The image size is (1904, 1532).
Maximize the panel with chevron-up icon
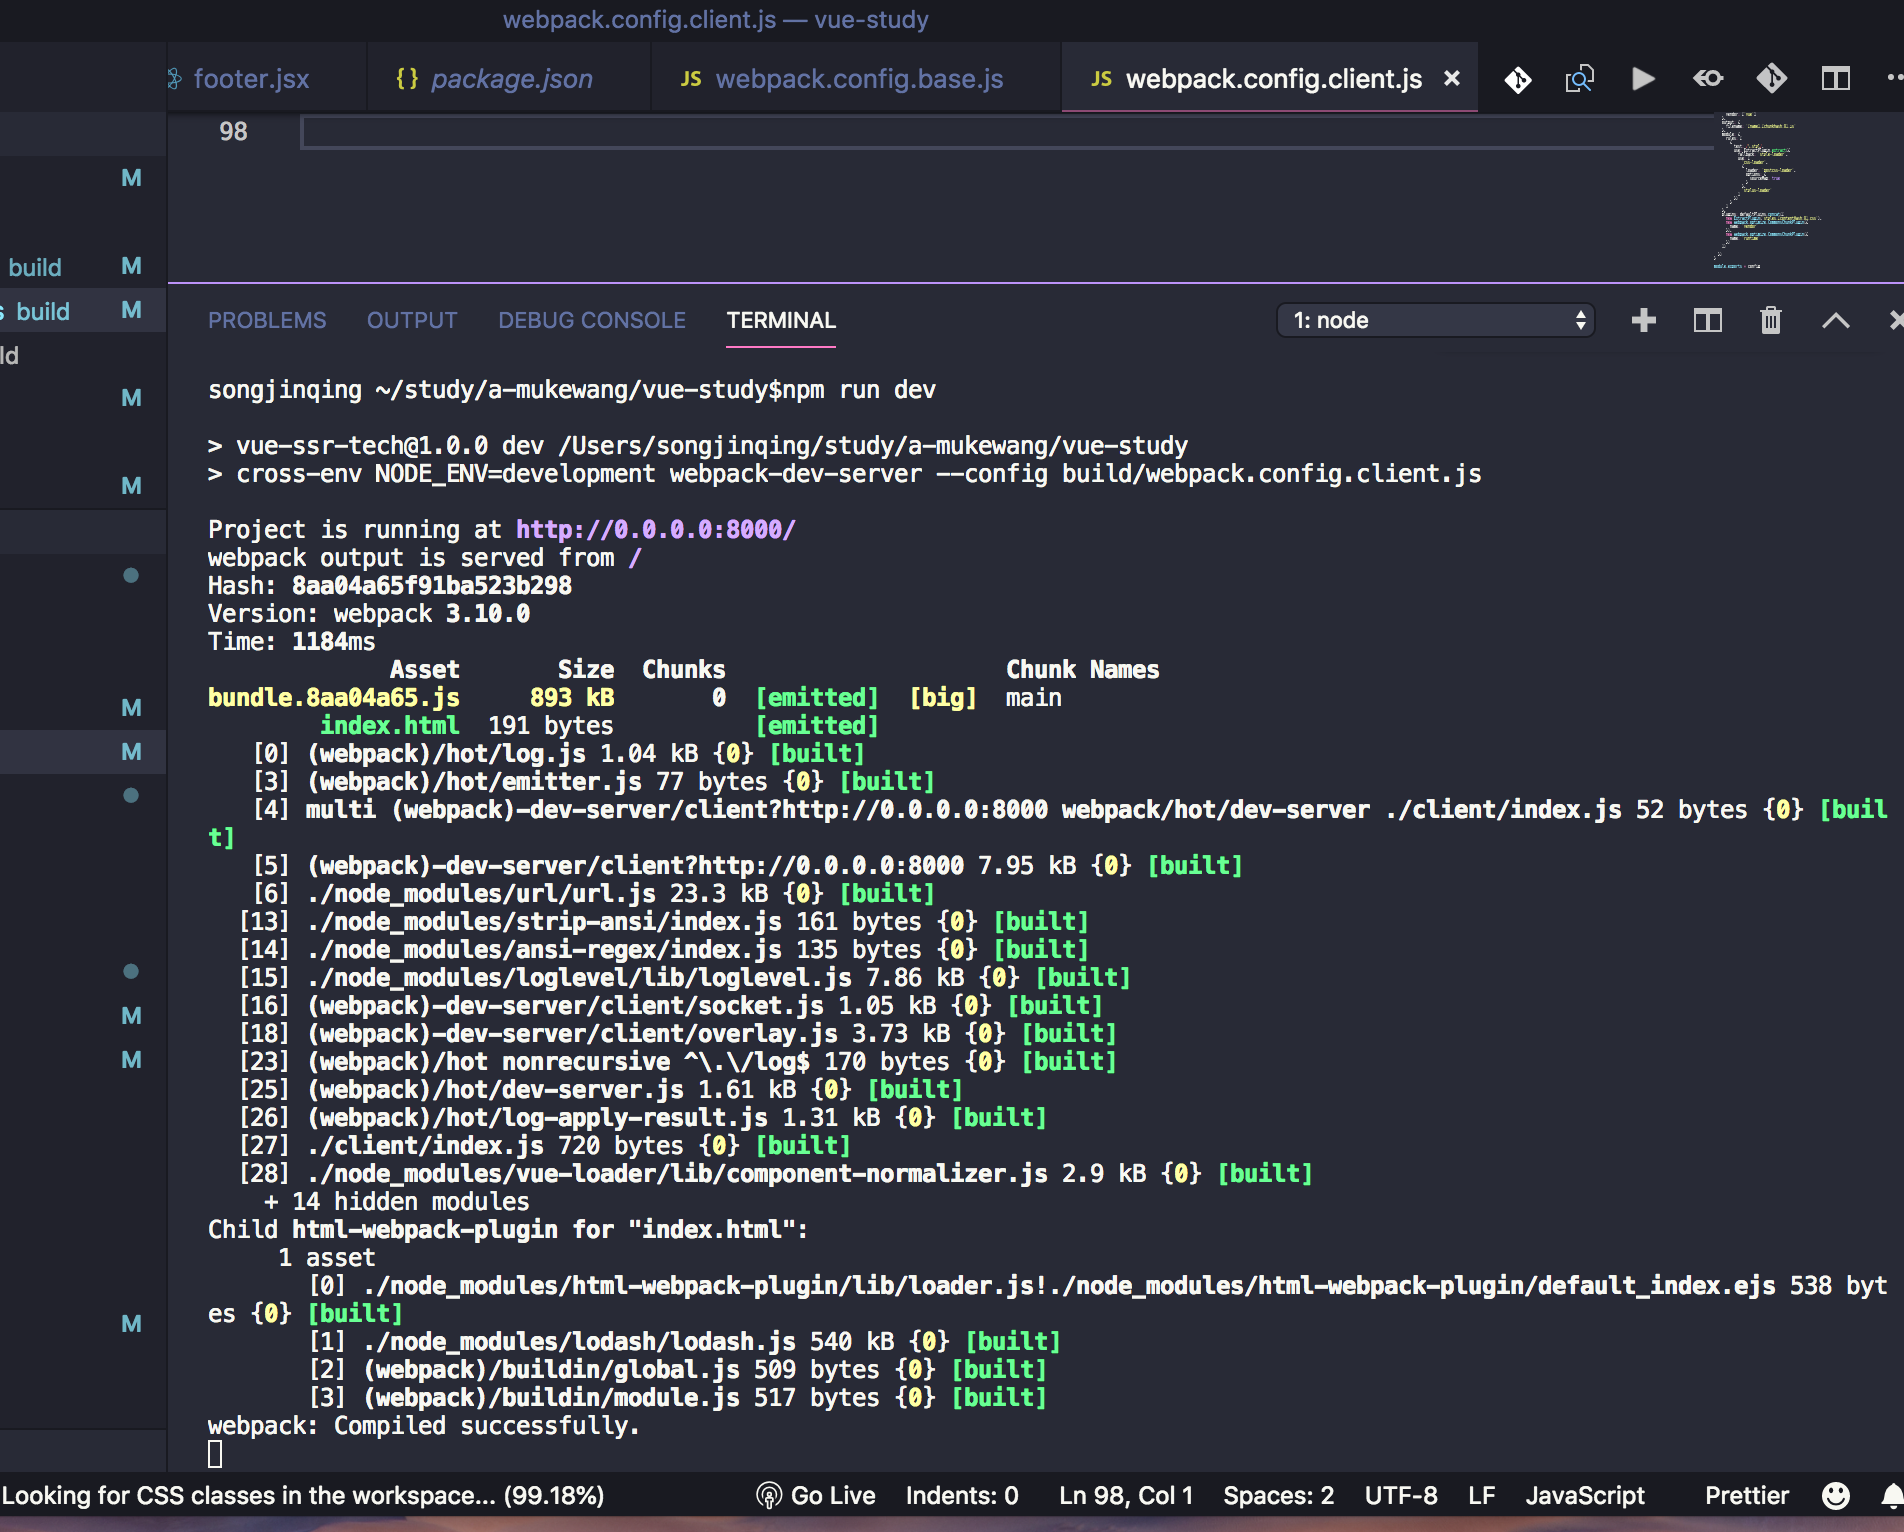coord(1835,320)
